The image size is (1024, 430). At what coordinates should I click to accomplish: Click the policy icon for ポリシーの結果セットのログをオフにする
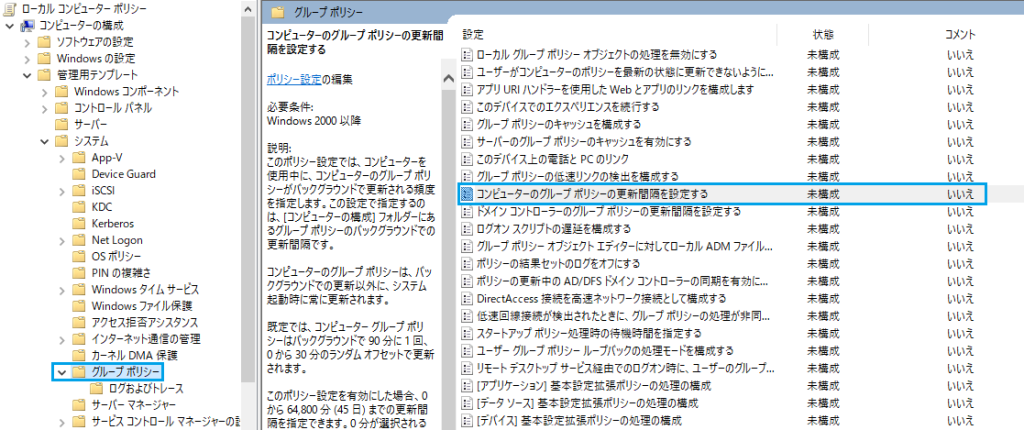466,264
